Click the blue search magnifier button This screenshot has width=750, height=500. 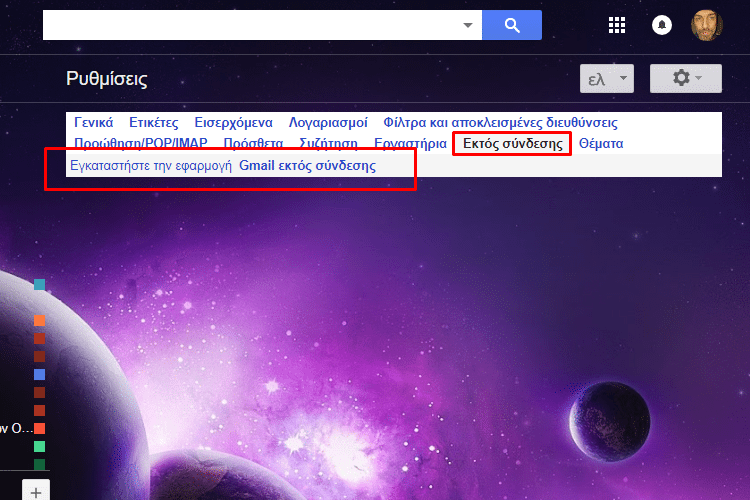click(512, 25)
